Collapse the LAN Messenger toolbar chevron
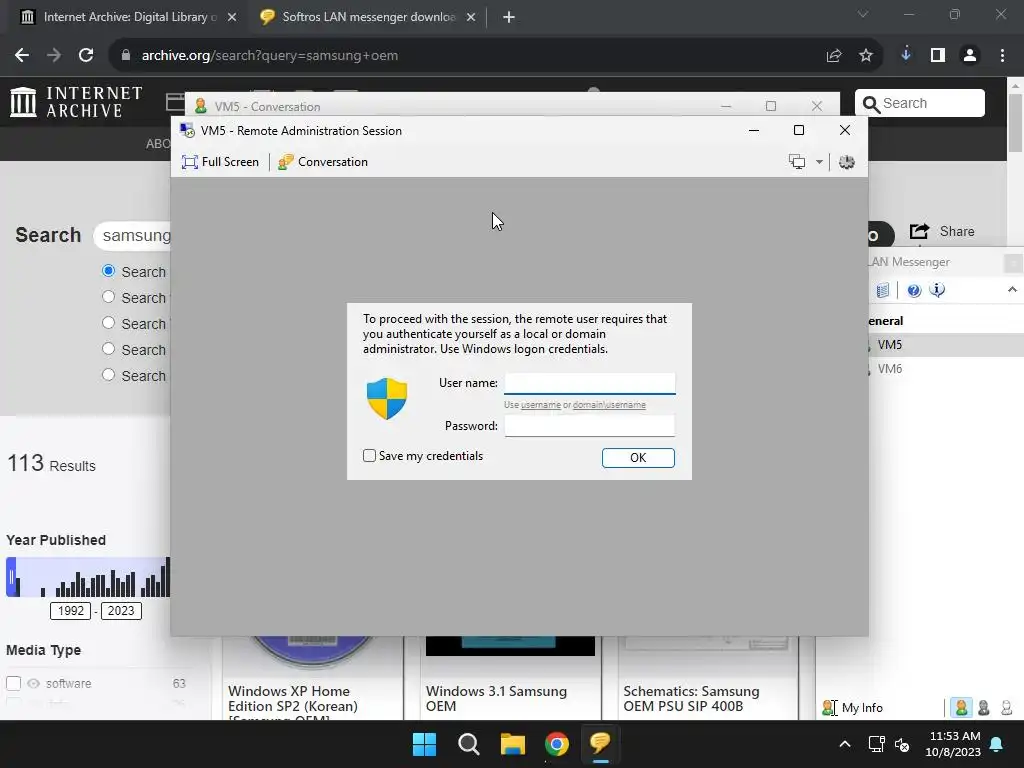The height and width of the screenshot is (768, 1024). coord(1012,289)
